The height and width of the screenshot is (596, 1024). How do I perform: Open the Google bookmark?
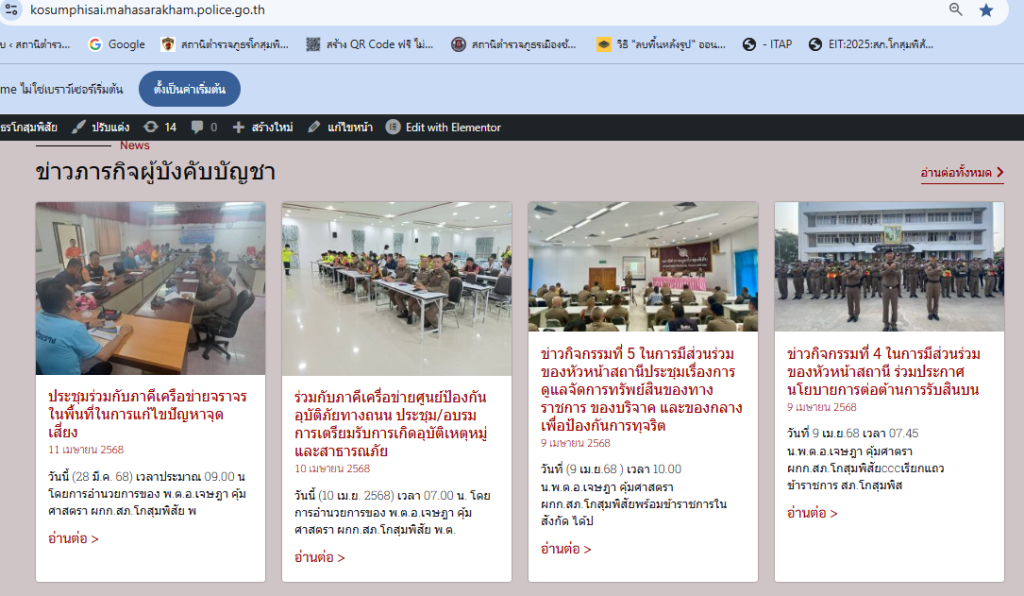coord(116,44)
